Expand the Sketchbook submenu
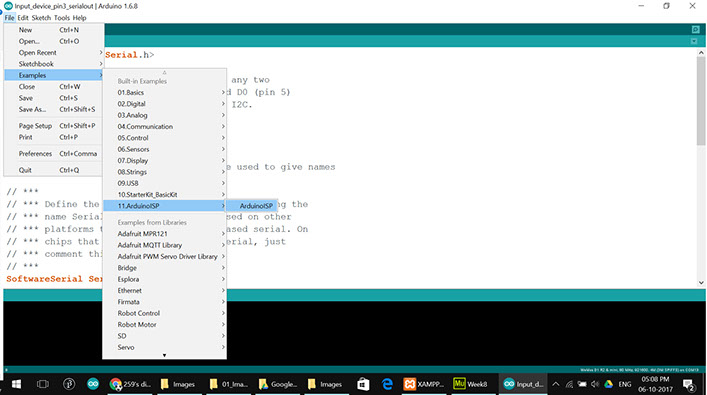This screenshot has height=395, width=707. click(x=54, y=64)
